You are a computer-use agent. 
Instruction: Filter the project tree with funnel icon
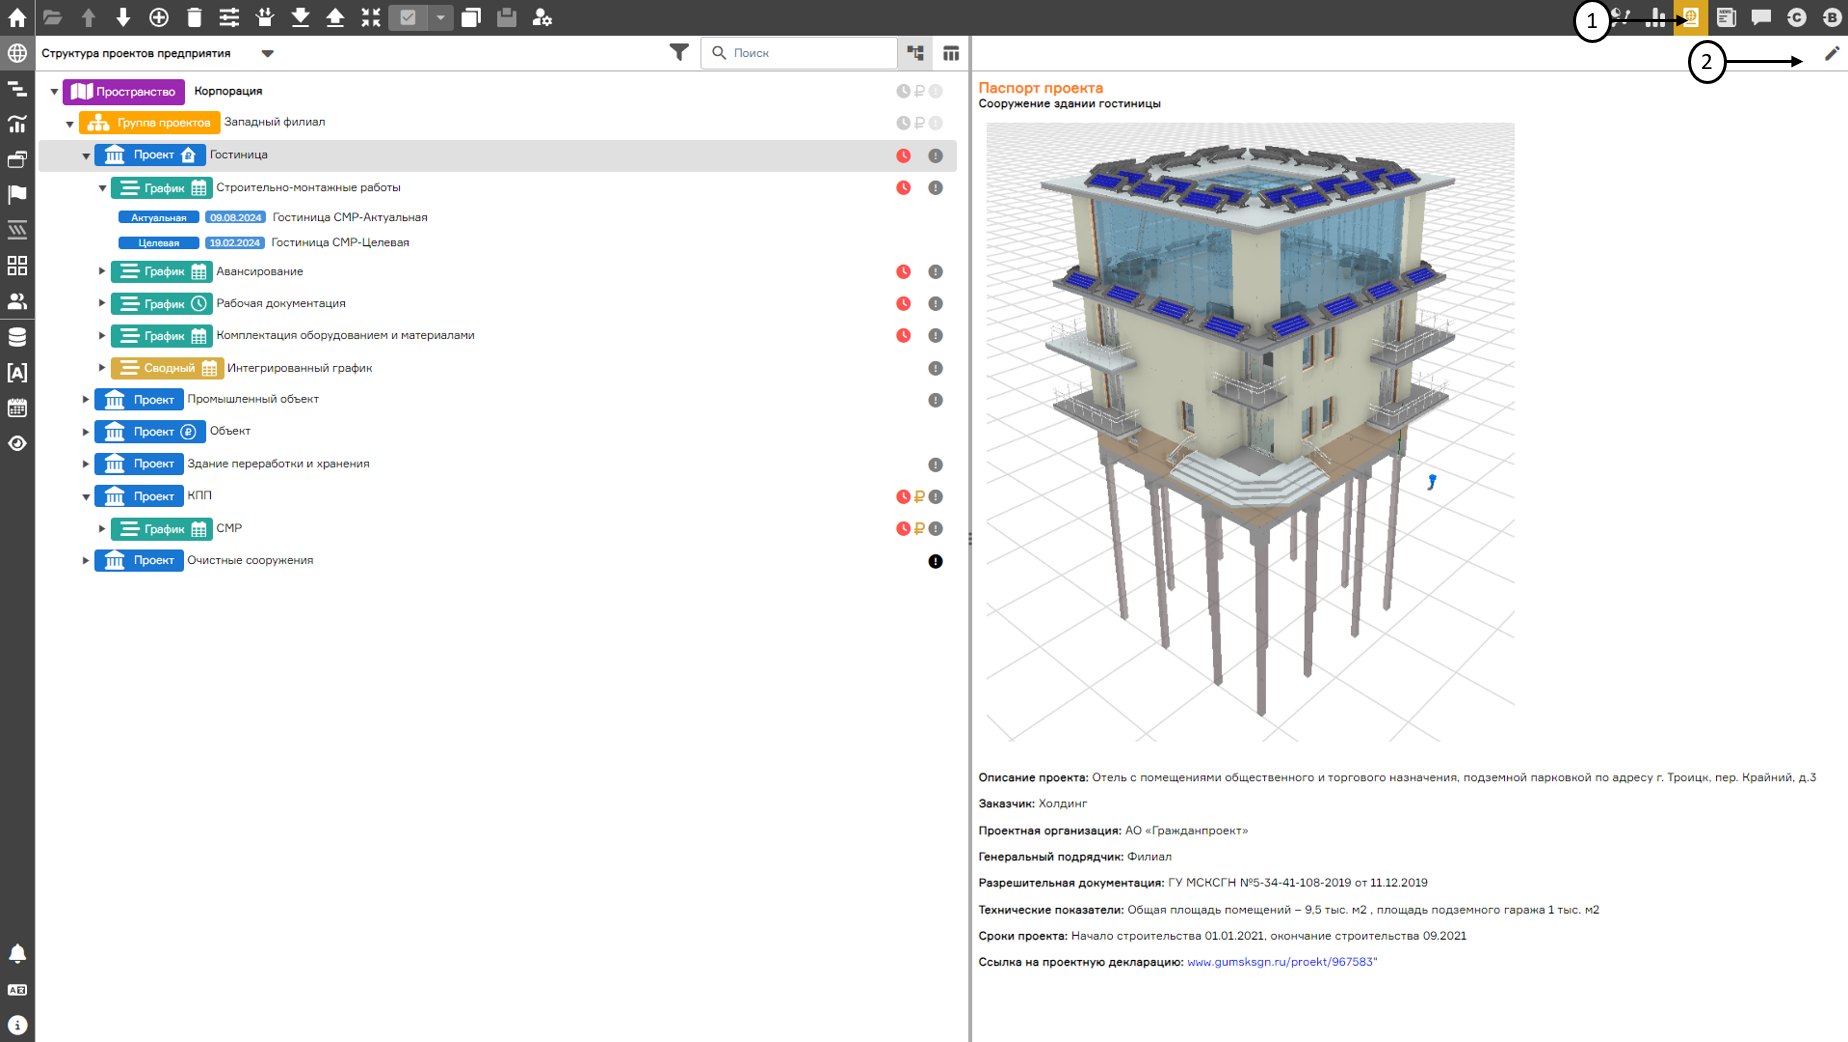point(679,53)
